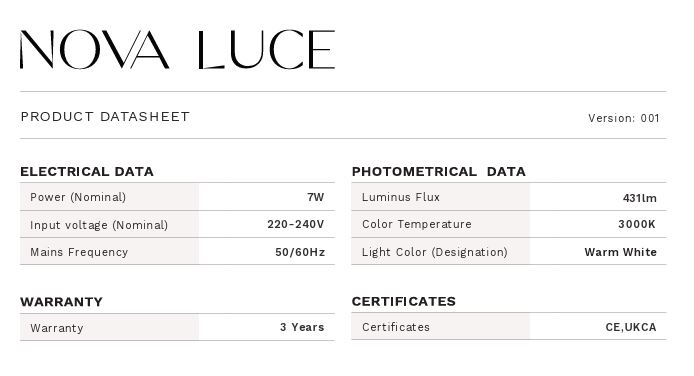Click the NOVA LUCE logo

(x=177, y=50)
